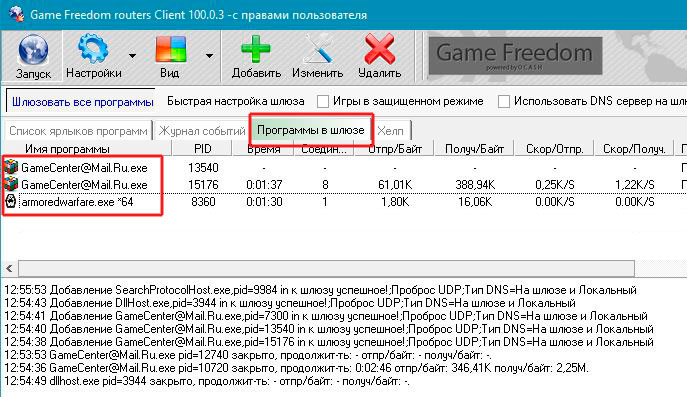Click the Game Freedom banner
687x397 pixels.
coord(515,56)
